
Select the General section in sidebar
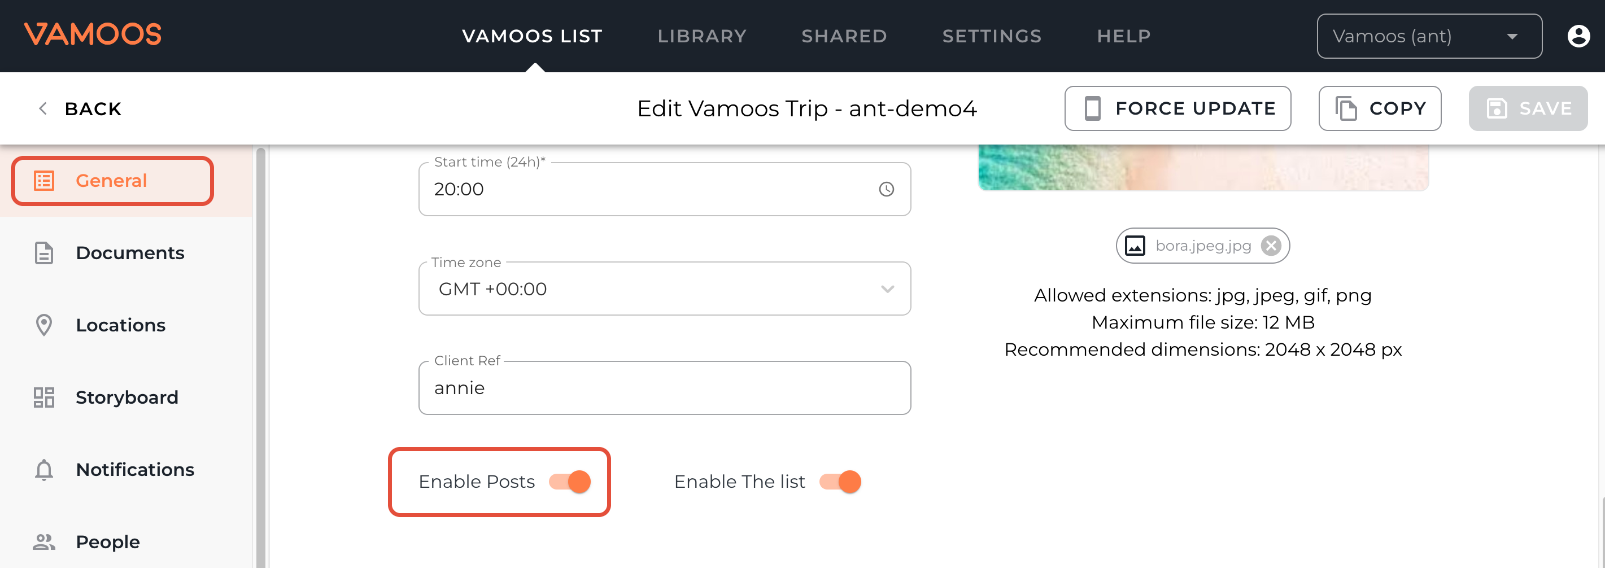[112, 181]
